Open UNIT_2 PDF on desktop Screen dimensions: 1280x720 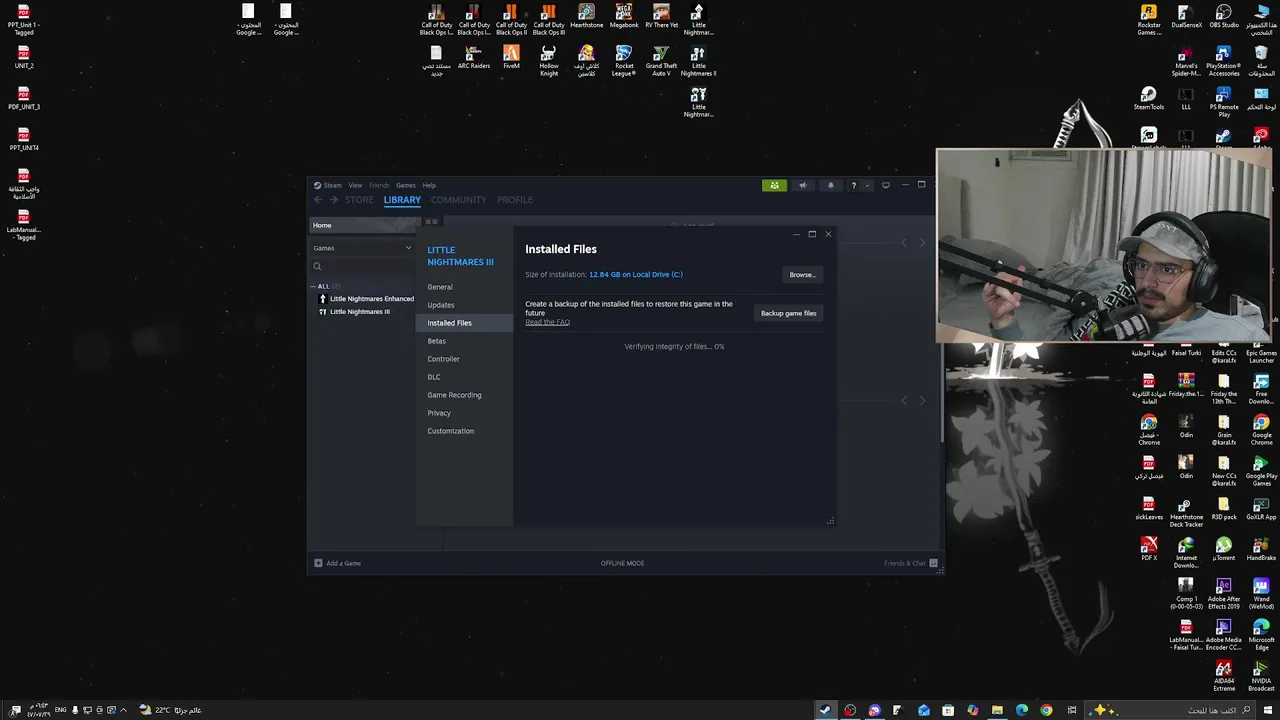tap(24, 57)
